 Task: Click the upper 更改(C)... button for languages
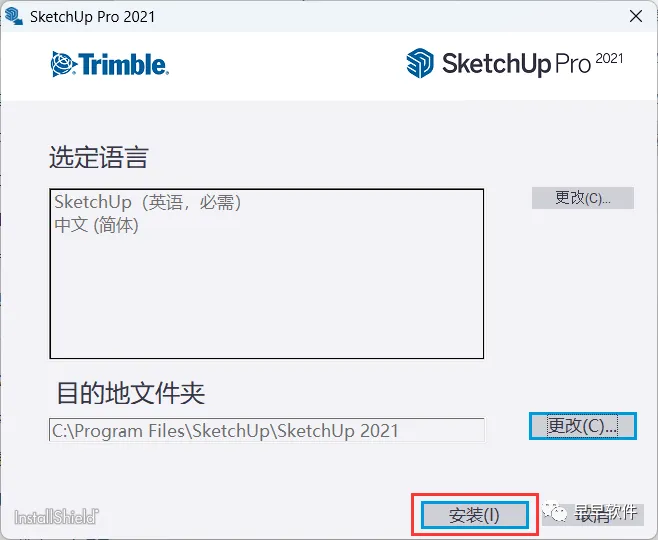pos(583,198)
